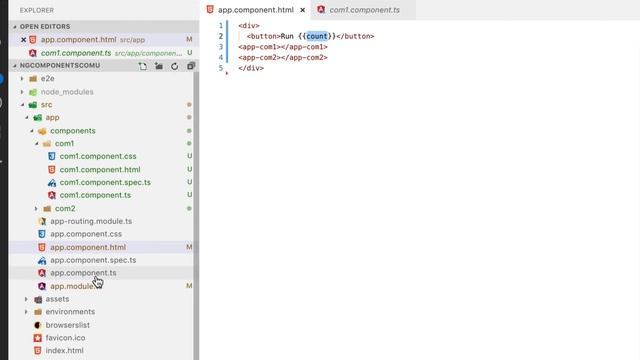Click the components folder icon

[x=42, y=131]
